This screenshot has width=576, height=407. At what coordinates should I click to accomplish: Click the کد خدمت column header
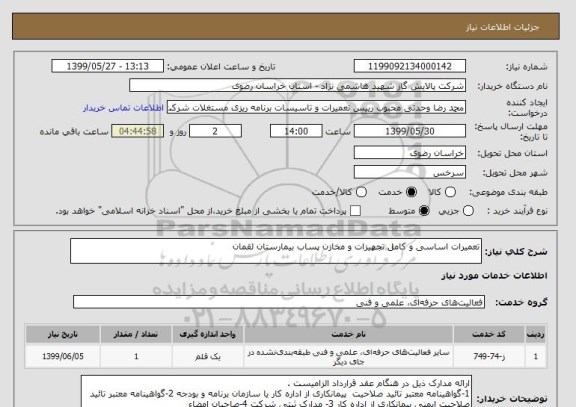(x=489, y=334)
